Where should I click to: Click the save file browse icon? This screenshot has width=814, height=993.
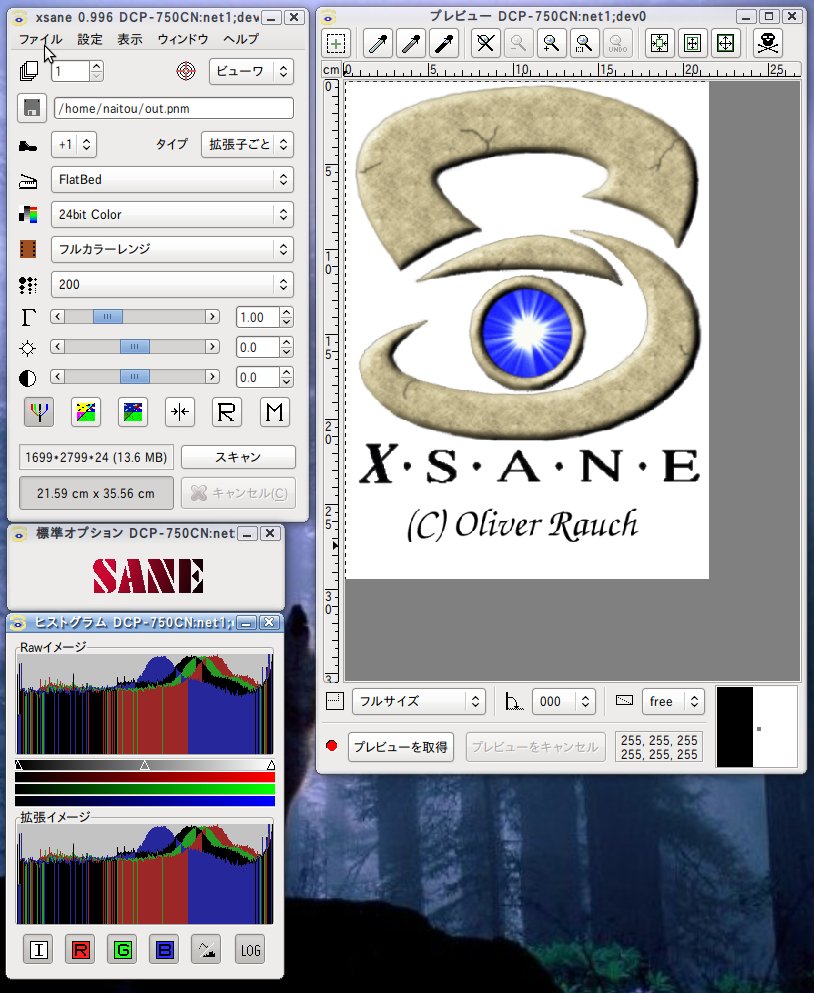coord(32,108)
